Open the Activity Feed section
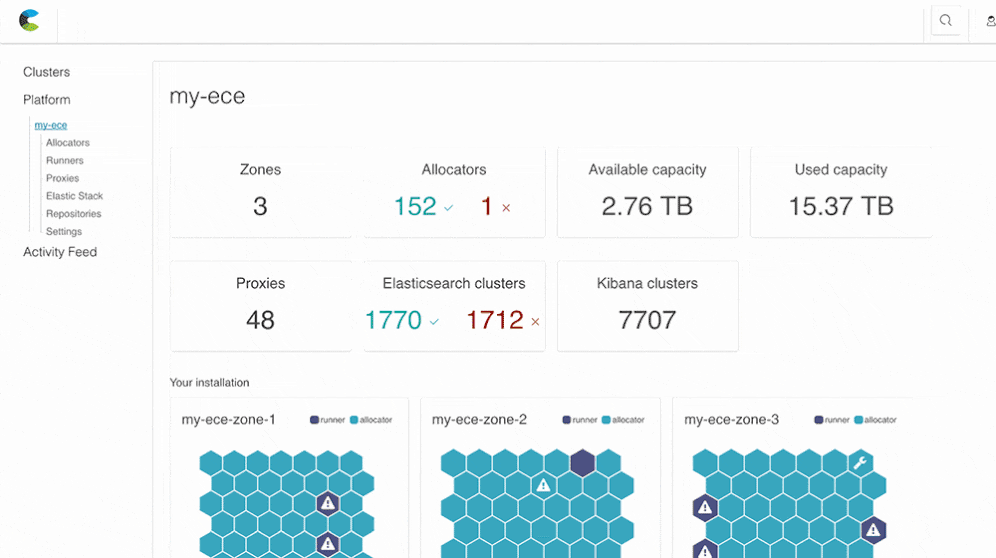The height and width of the screenshot is (558, 996). click(60, 252)
